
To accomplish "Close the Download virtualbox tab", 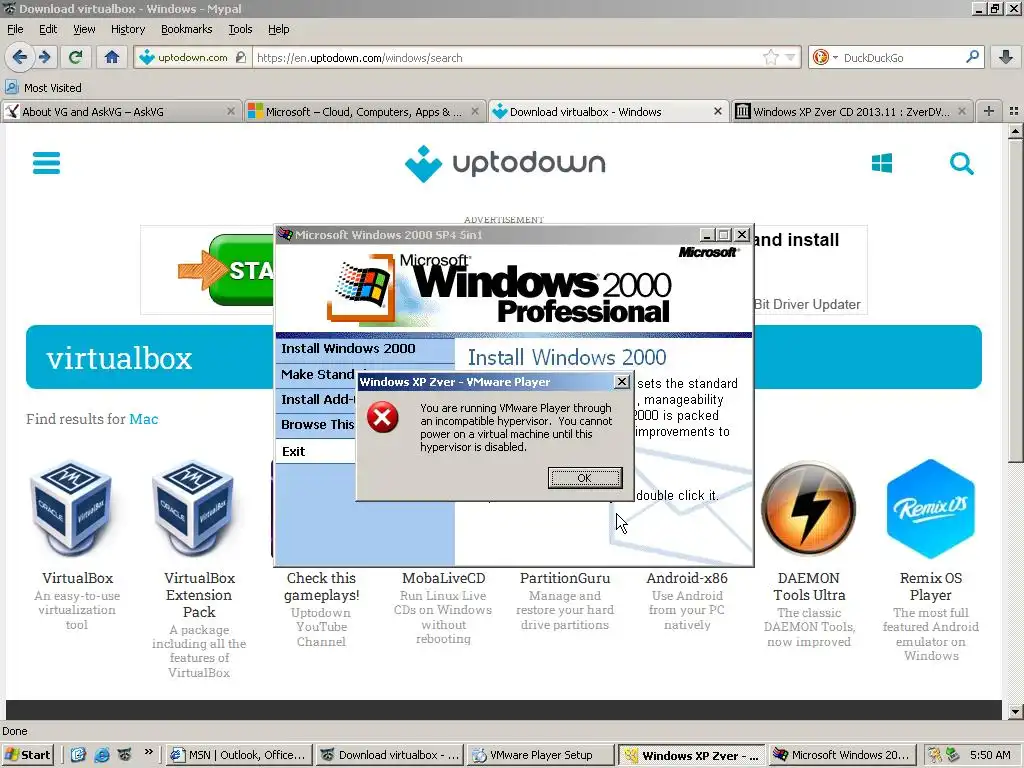I will 718,112.
